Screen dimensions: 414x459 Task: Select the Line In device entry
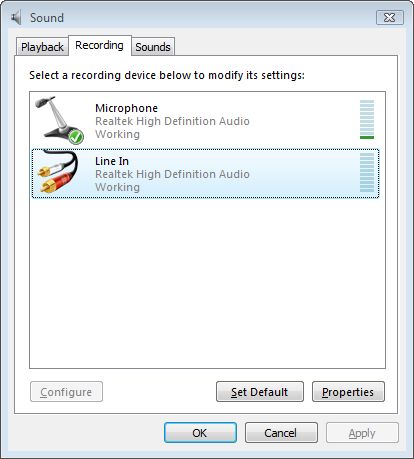(x=205, y=173)
